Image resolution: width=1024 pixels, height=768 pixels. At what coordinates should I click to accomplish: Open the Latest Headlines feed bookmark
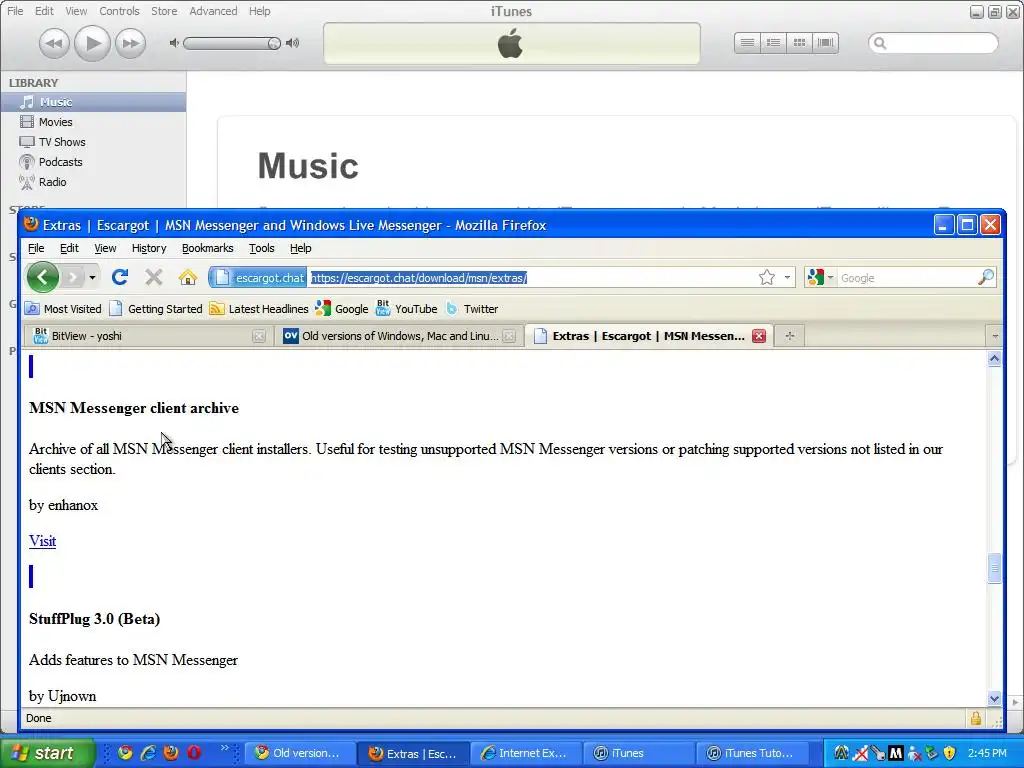coord(259,309)
